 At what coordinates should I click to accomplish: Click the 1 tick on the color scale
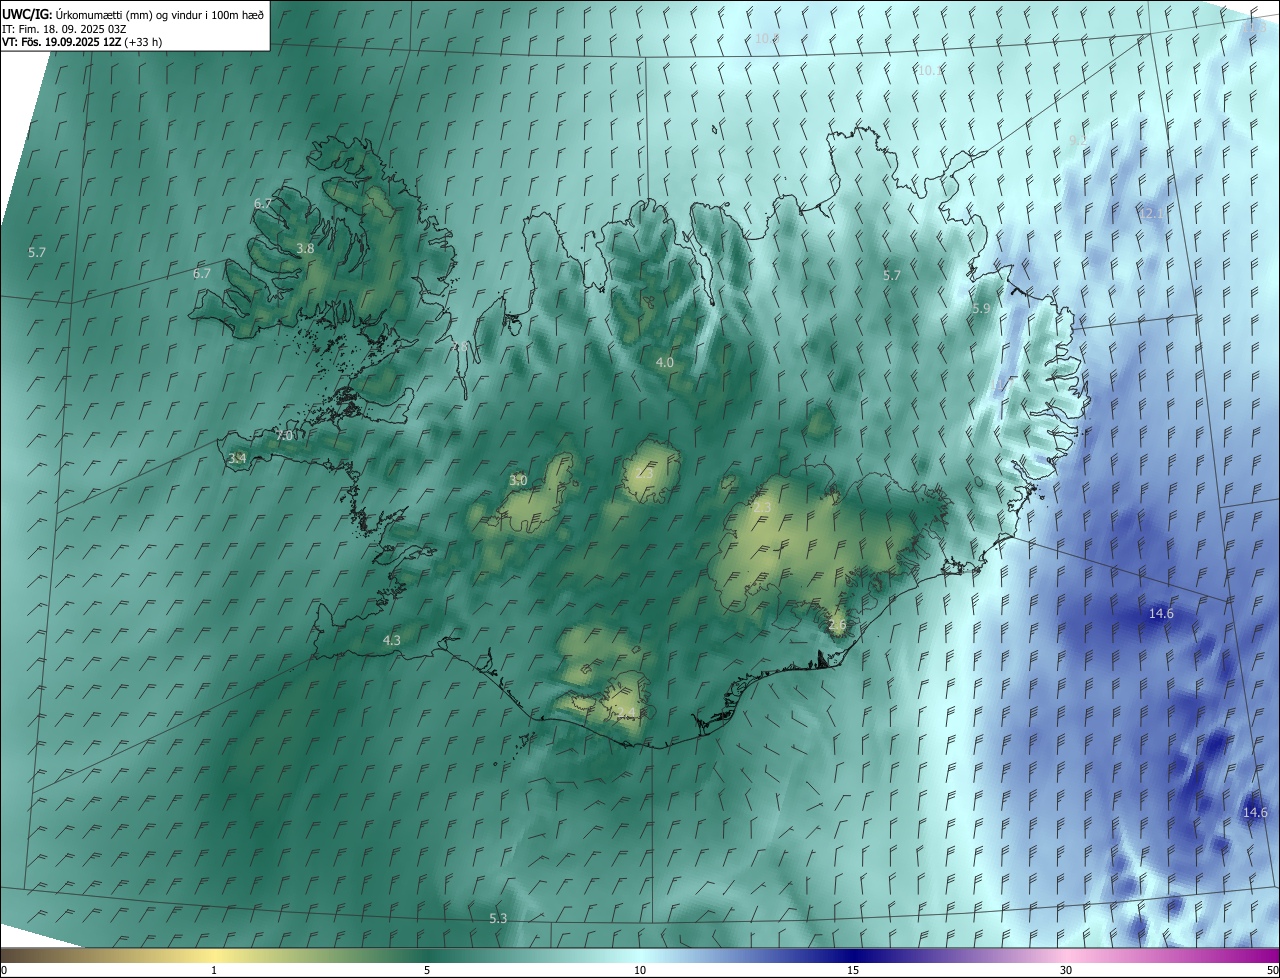click(214, 970)
